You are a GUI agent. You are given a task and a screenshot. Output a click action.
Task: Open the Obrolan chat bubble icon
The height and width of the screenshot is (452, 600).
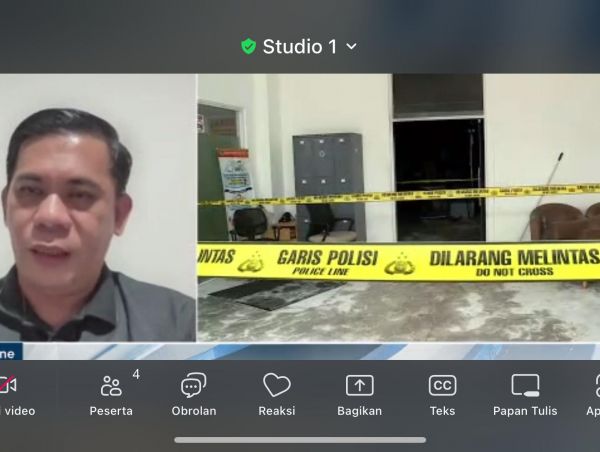coord(194,386)
